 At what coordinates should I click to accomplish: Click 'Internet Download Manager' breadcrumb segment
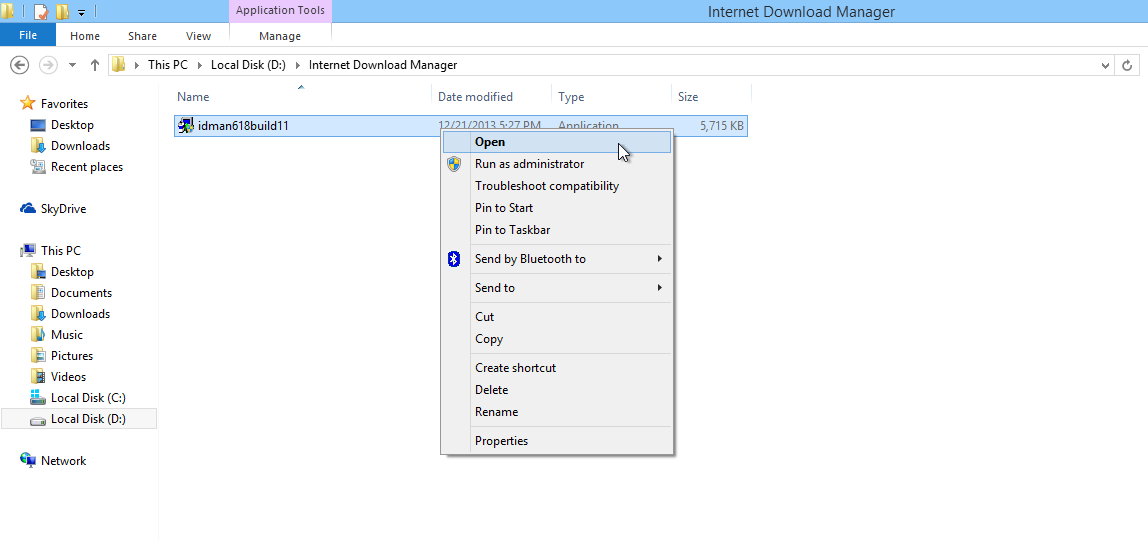[383, 65]
